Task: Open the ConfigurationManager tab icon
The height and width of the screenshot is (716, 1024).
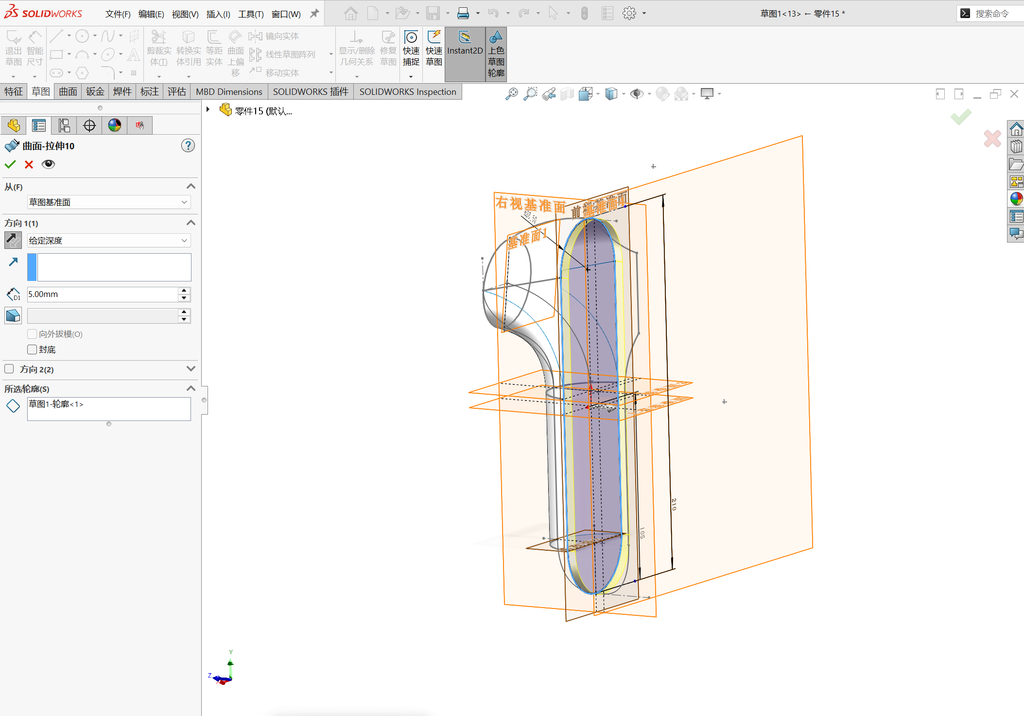Action: [x=64, y=125]
